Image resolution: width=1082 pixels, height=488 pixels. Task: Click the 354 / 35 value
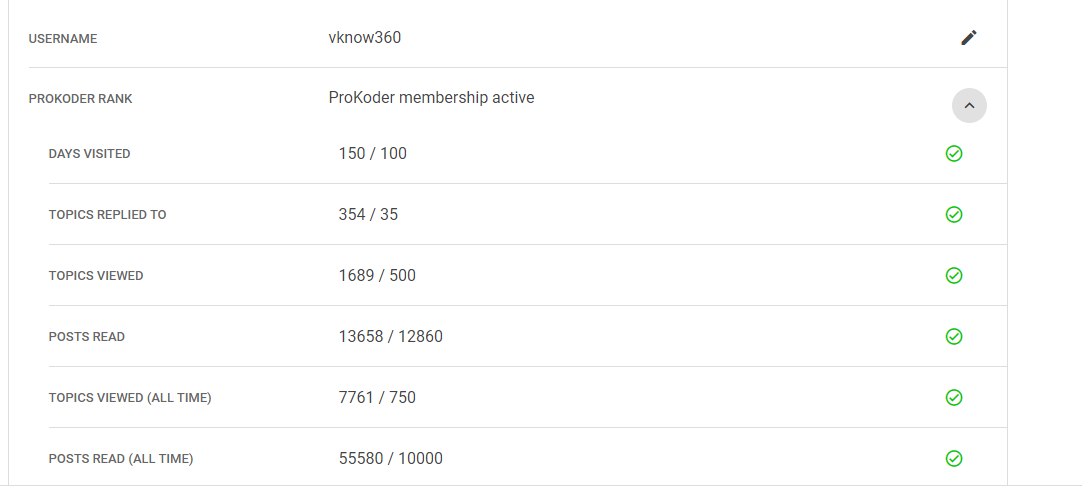pos(368,215)
